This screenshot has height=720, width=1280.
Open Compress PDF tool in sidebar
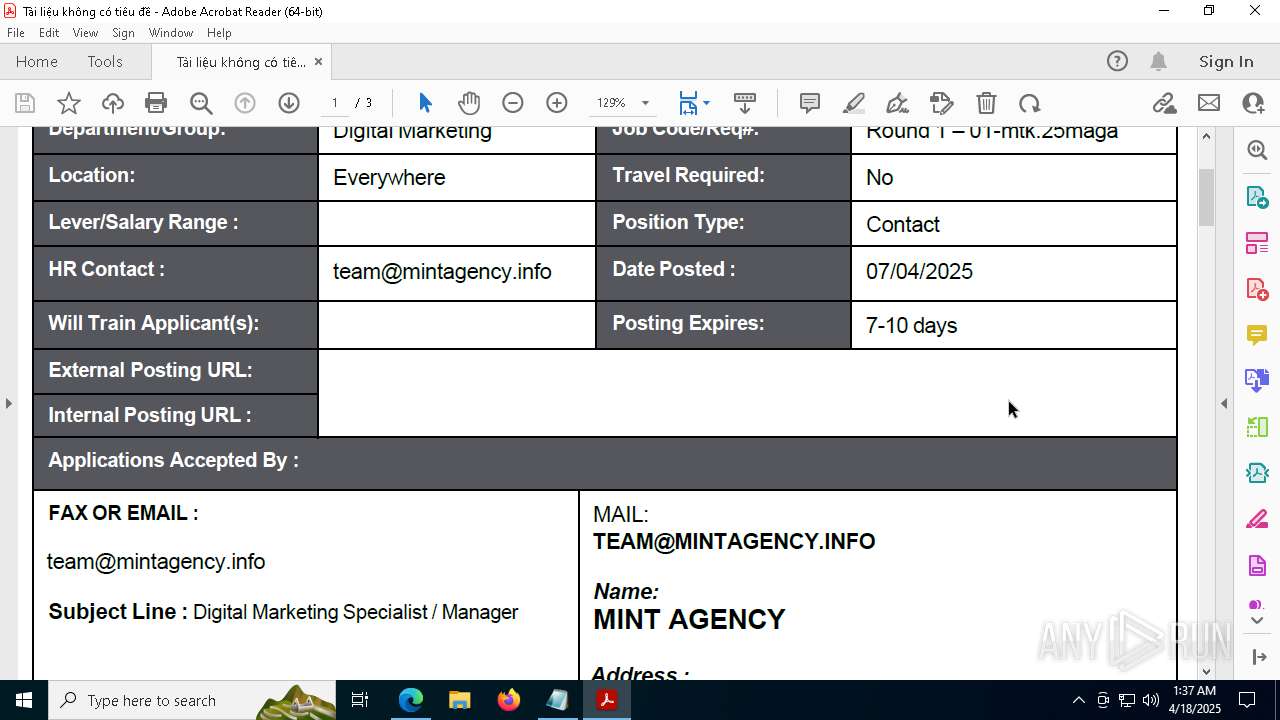click(1257, 473)
